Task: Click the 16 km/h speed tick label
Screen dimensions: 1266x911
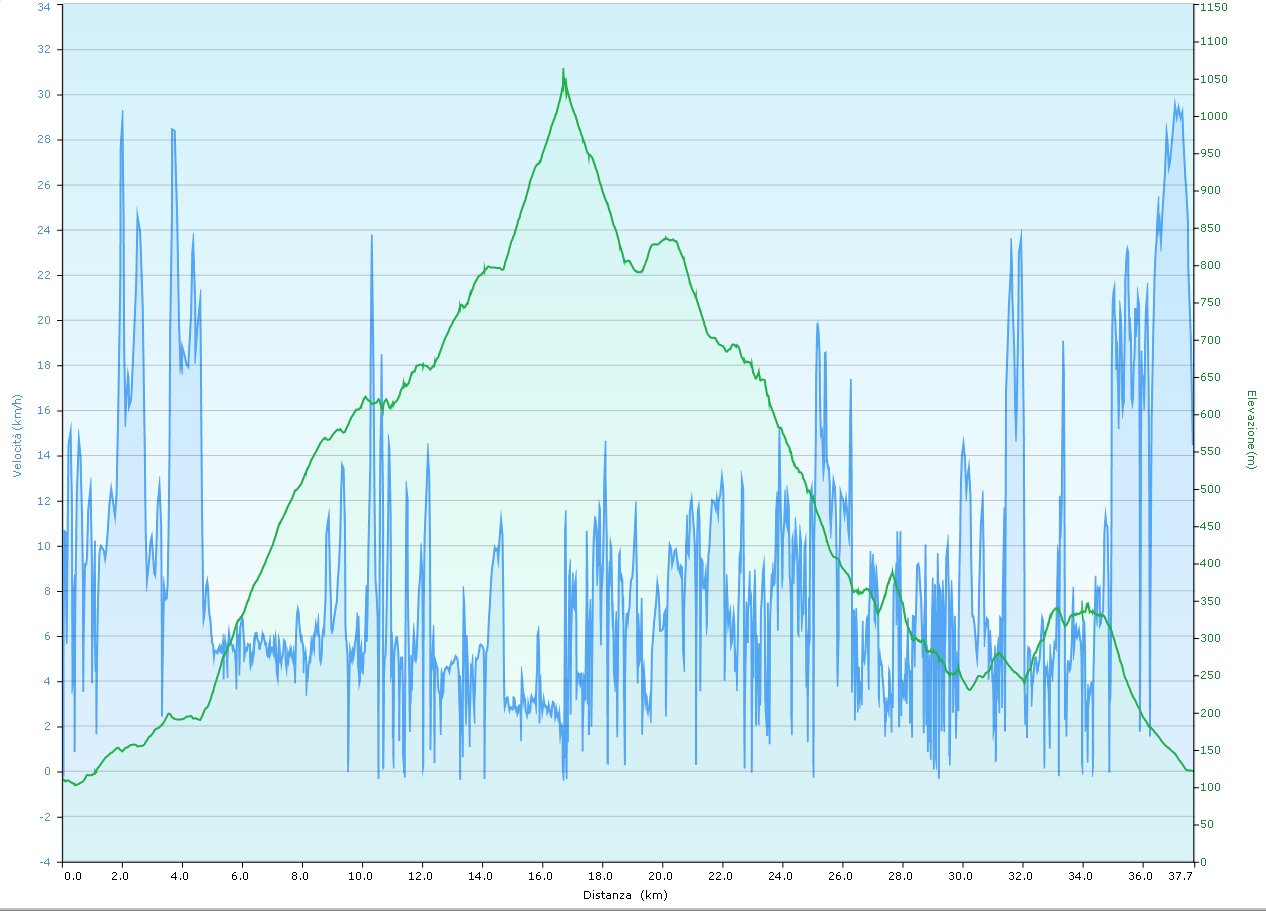Action: 44,411
